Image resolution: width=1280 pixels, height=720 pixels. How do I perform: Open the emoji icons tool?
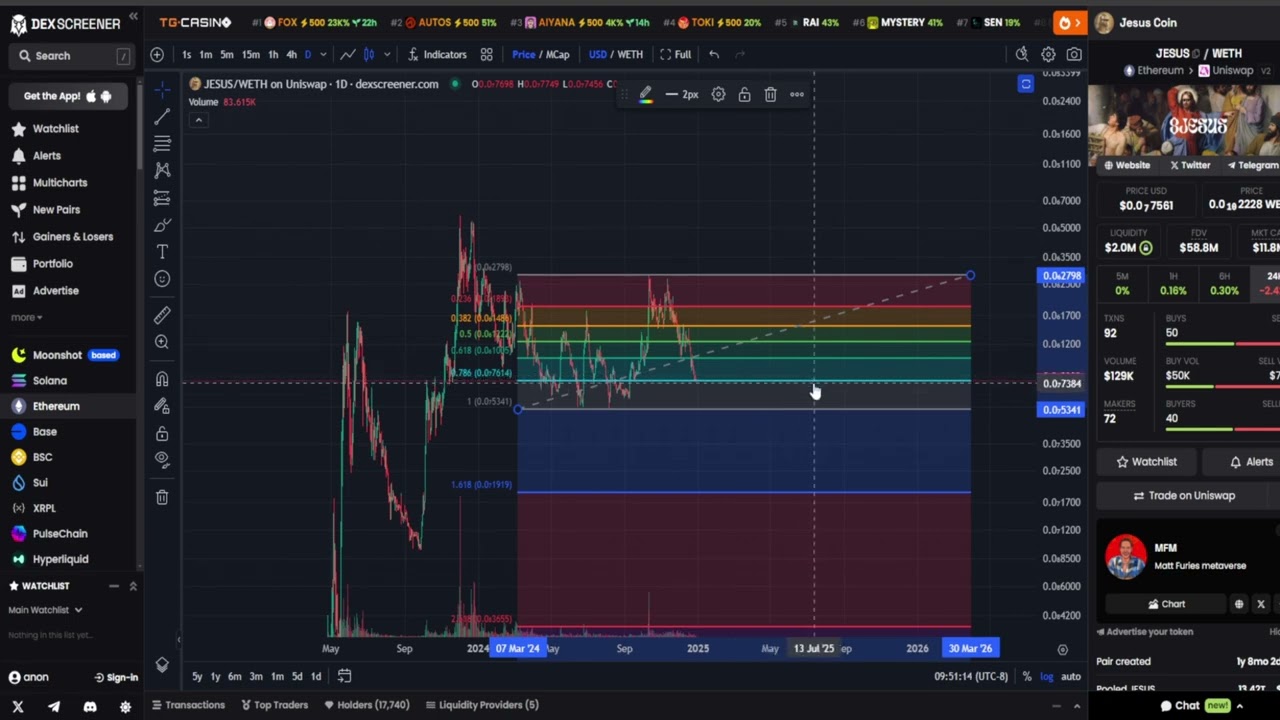point(162,279)
